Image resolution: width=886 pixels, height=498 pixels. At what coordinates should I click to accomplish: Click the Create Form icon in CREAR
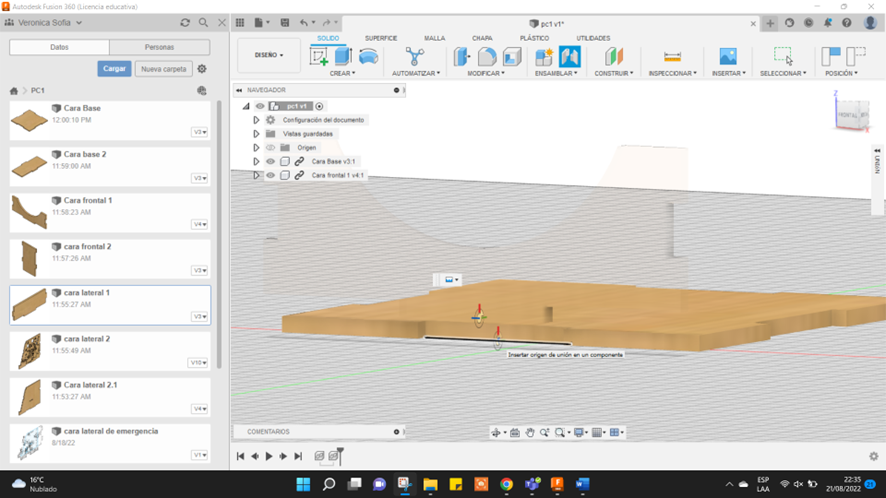click(x=368, y=57)
